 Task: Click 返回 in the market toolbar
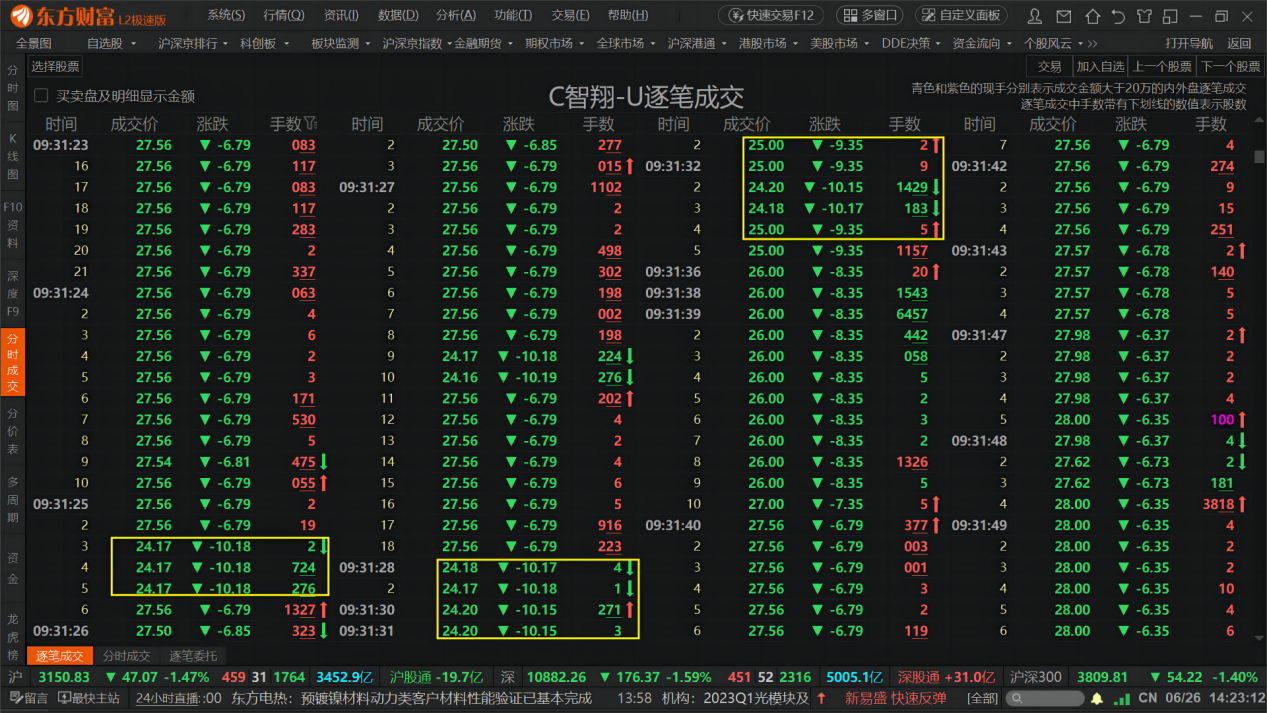point(1239,43)
